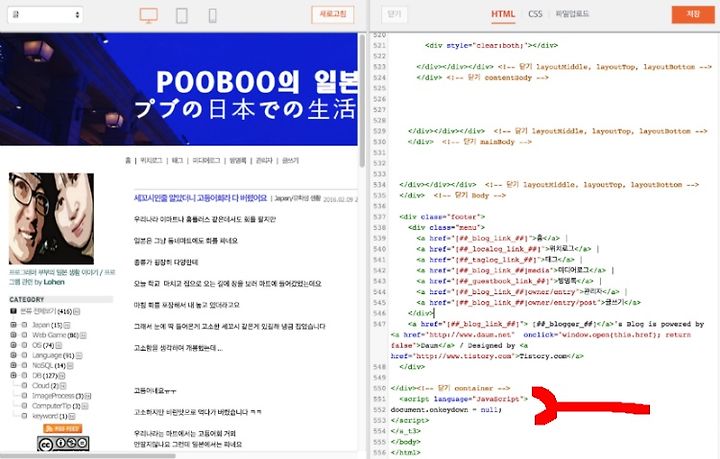Image resolution: width=720 pixels, height=459 pixels.
Task: Click code line 556 closing html tag
Action: (405, 453)
